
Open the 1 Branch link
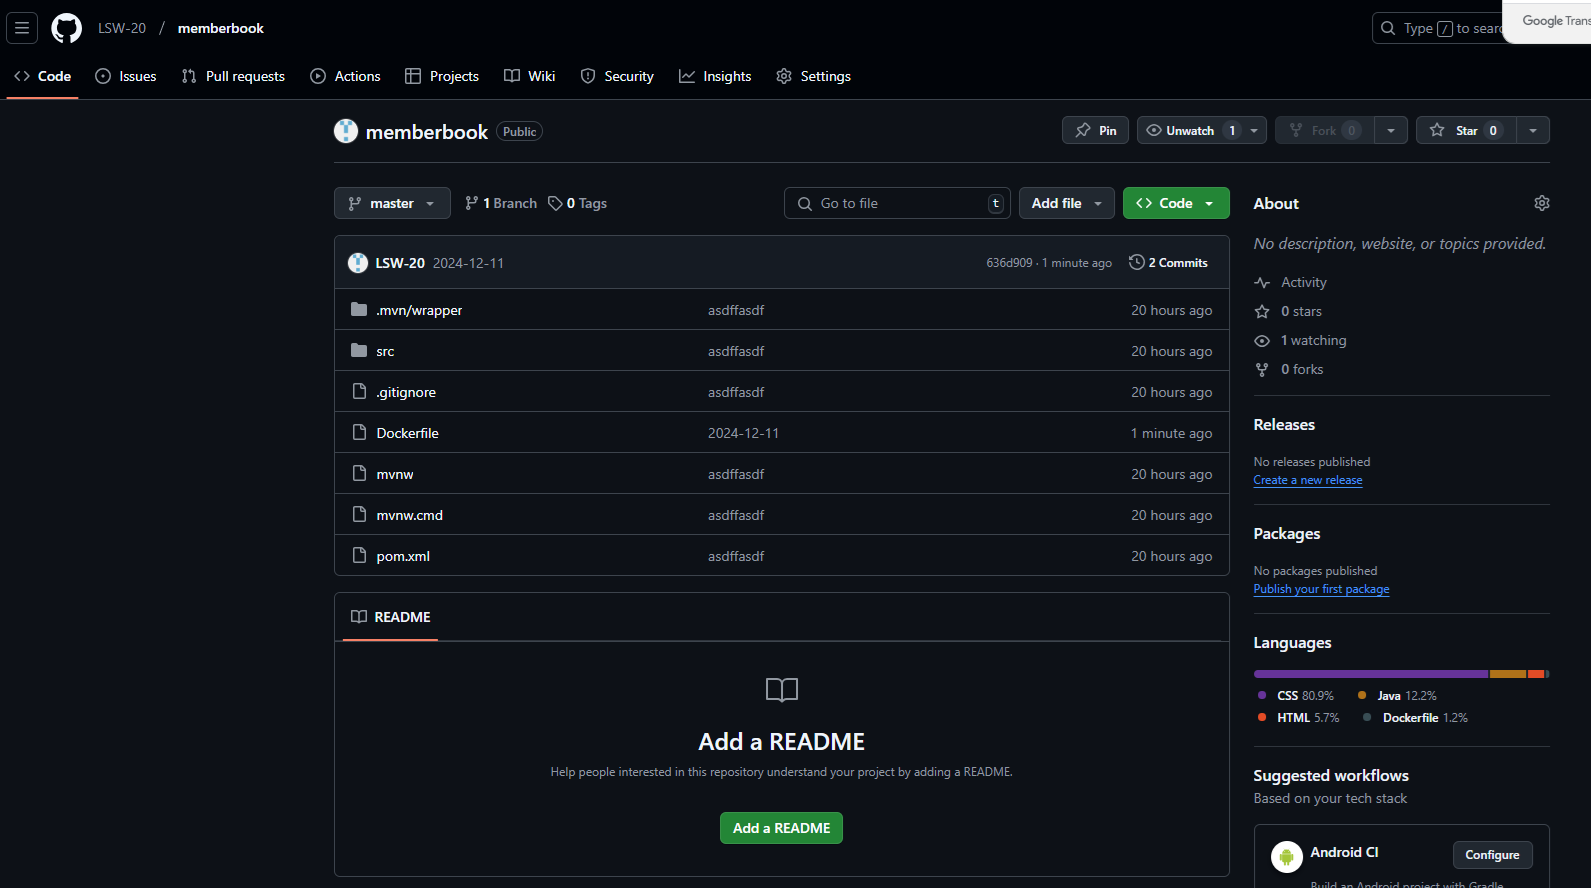pyautogui.click(x=501, y=203)
